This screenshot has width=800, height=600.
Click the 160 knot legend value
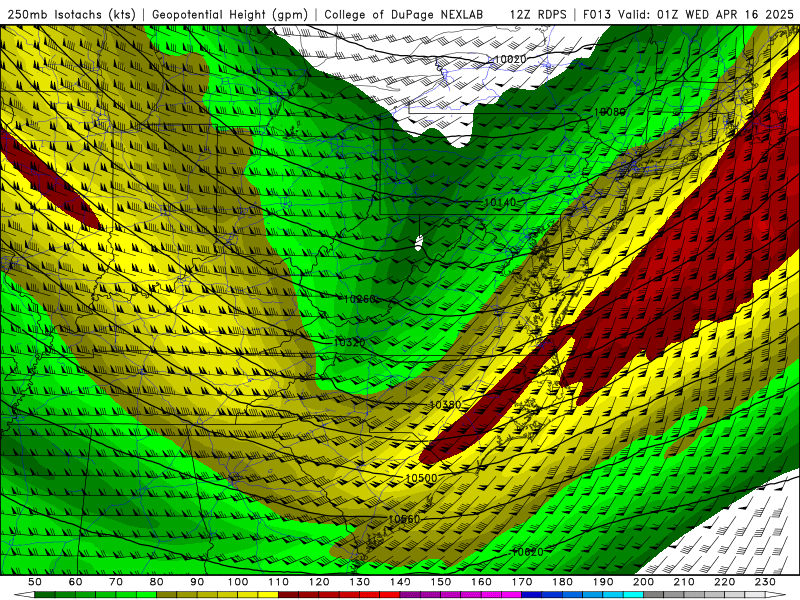[x=481, y=582]
